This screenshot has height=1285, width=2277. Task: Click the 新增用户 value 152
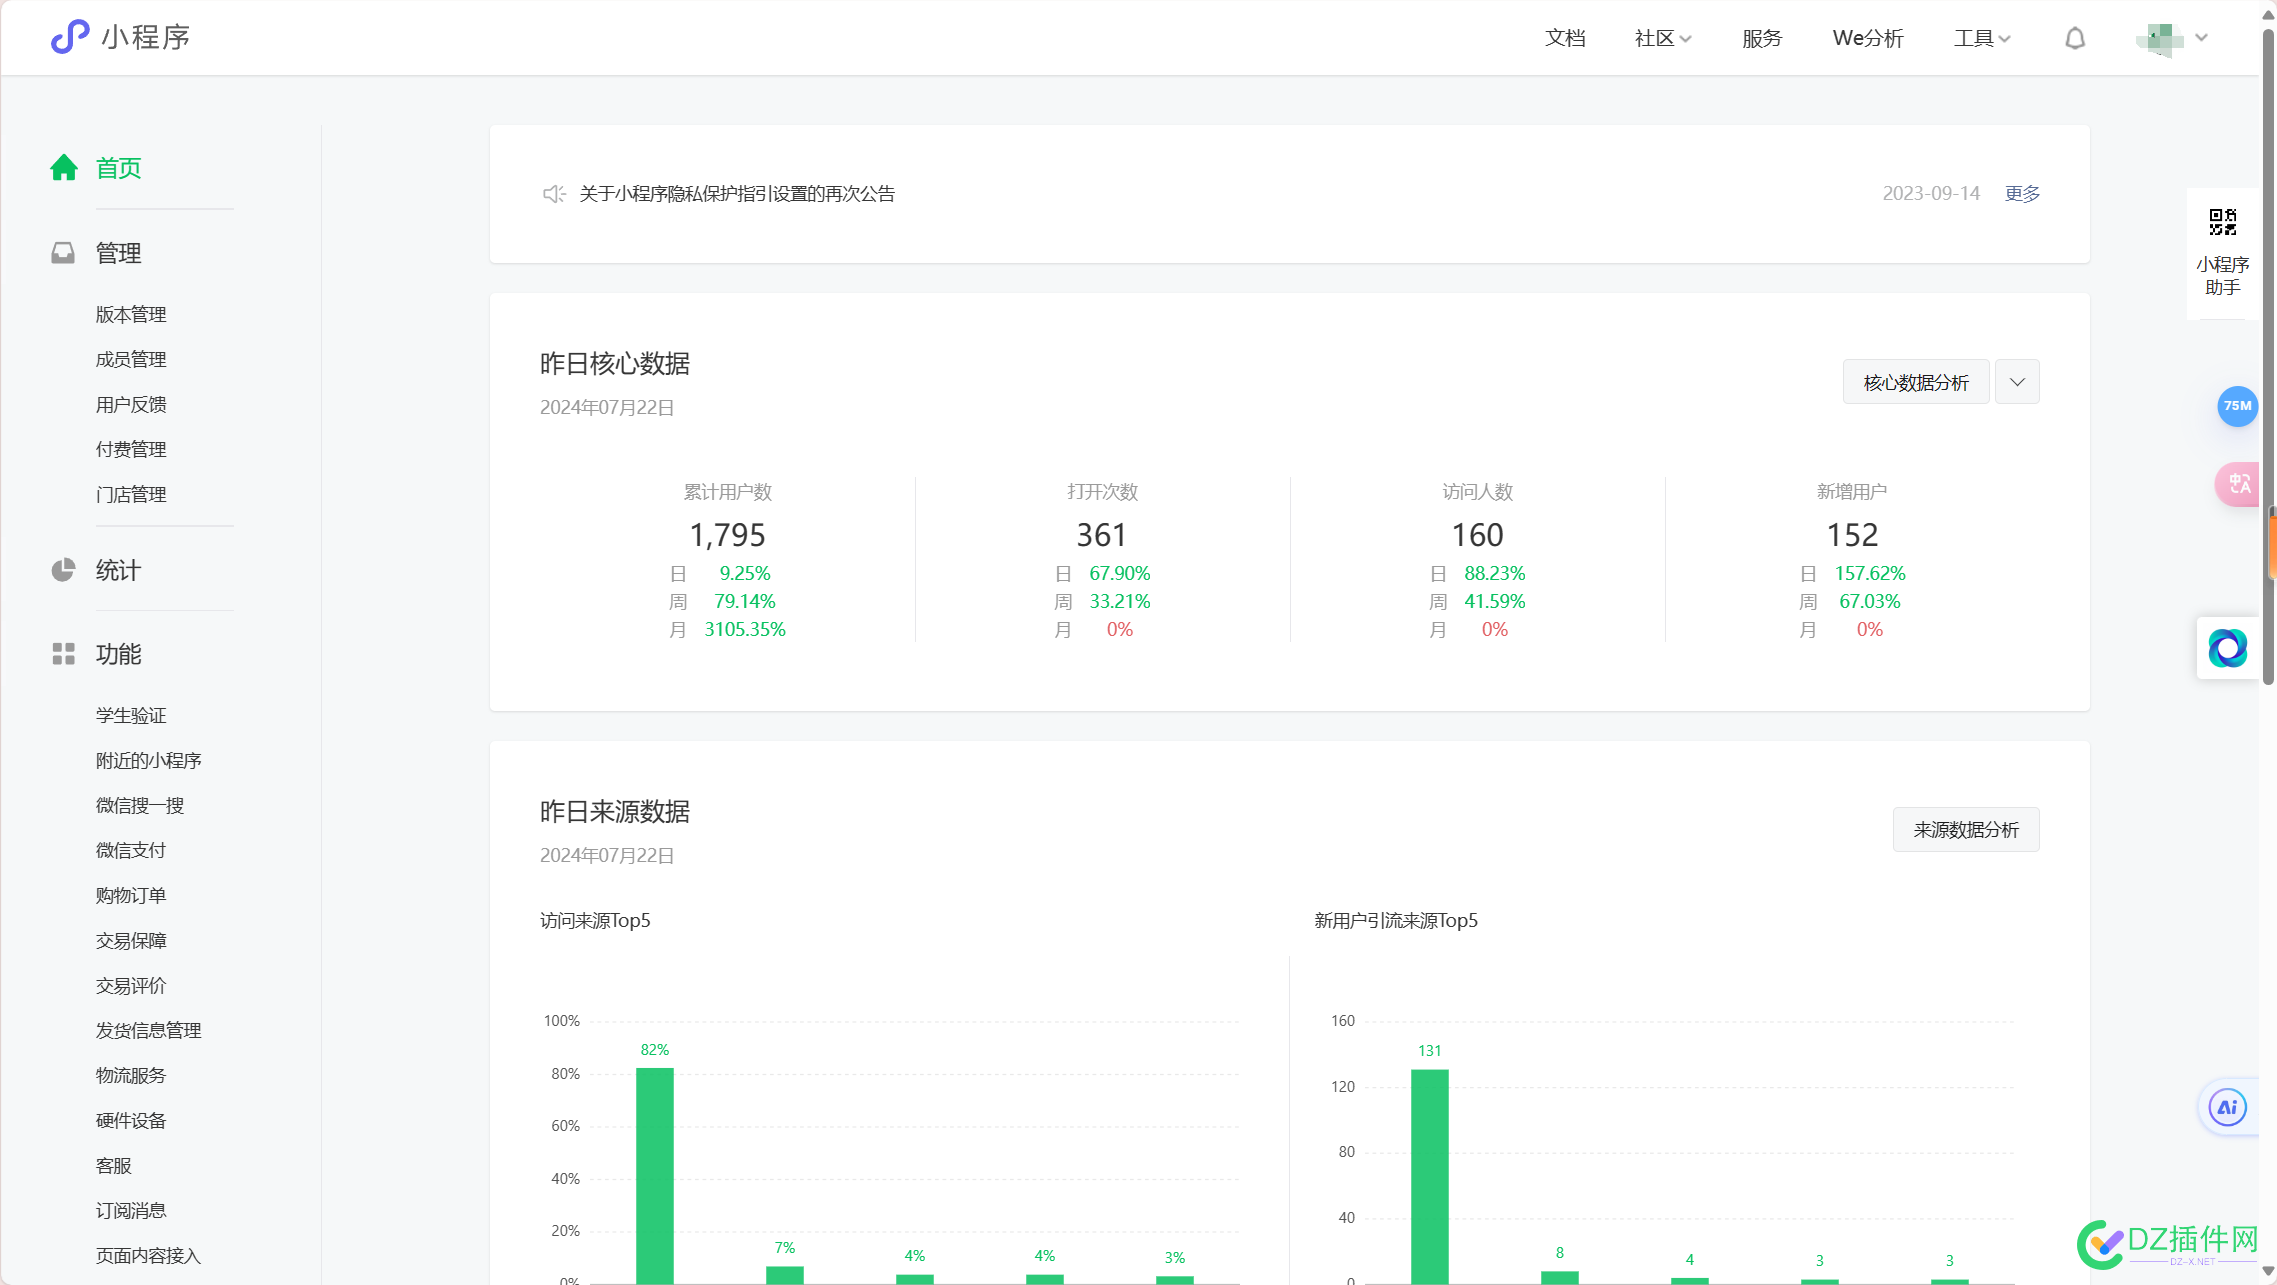1852,535
